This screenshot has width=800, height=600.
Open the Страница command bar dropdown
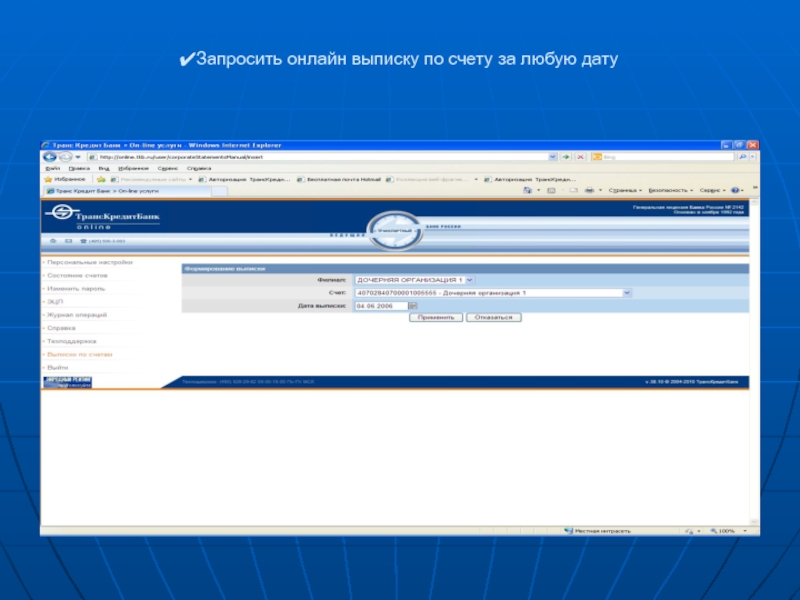625,190
